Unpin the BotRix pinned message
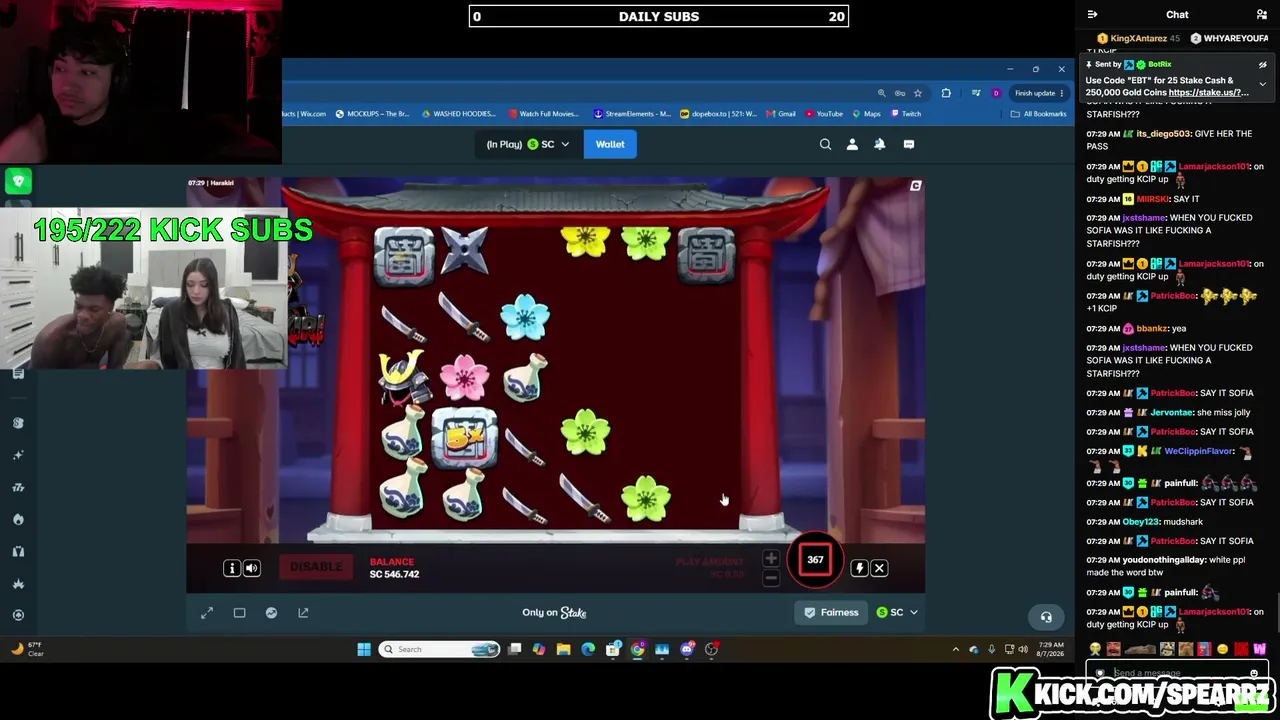The height and width of the screenshot is (720, 1280). click(1262, 65)
